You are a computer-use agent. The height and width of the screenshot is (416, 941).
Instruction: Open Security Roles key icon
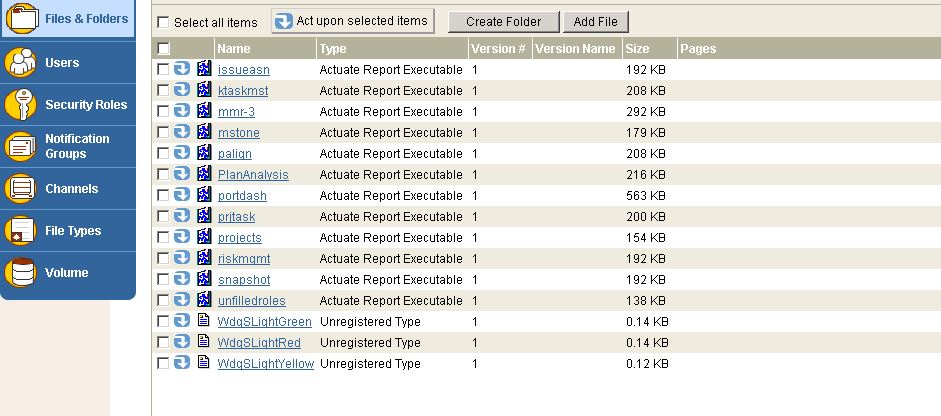click(x=20, y=104)
